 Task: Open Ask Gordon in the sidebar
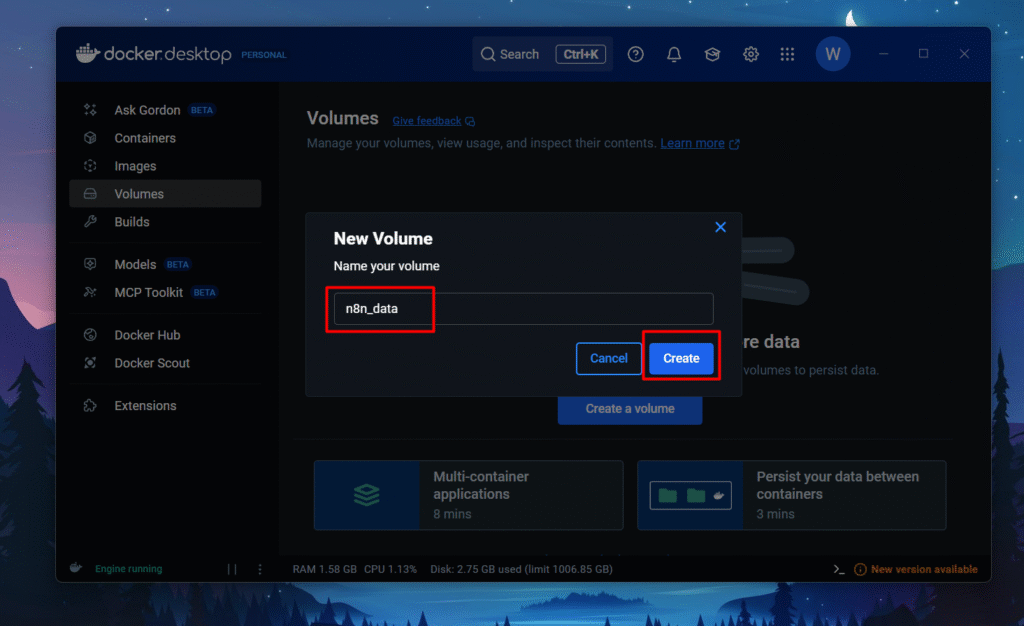(x=147, y=110)
